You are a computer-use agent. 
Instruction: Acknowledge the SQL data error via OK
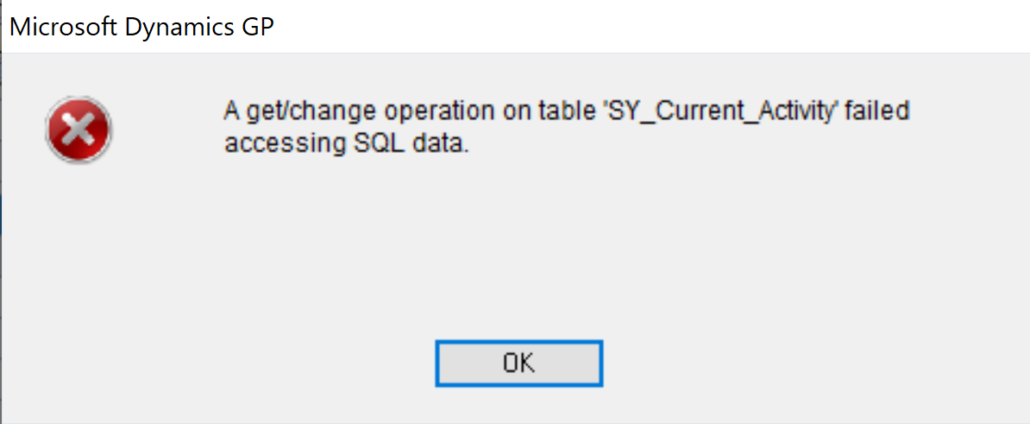[x=519, y=363]
